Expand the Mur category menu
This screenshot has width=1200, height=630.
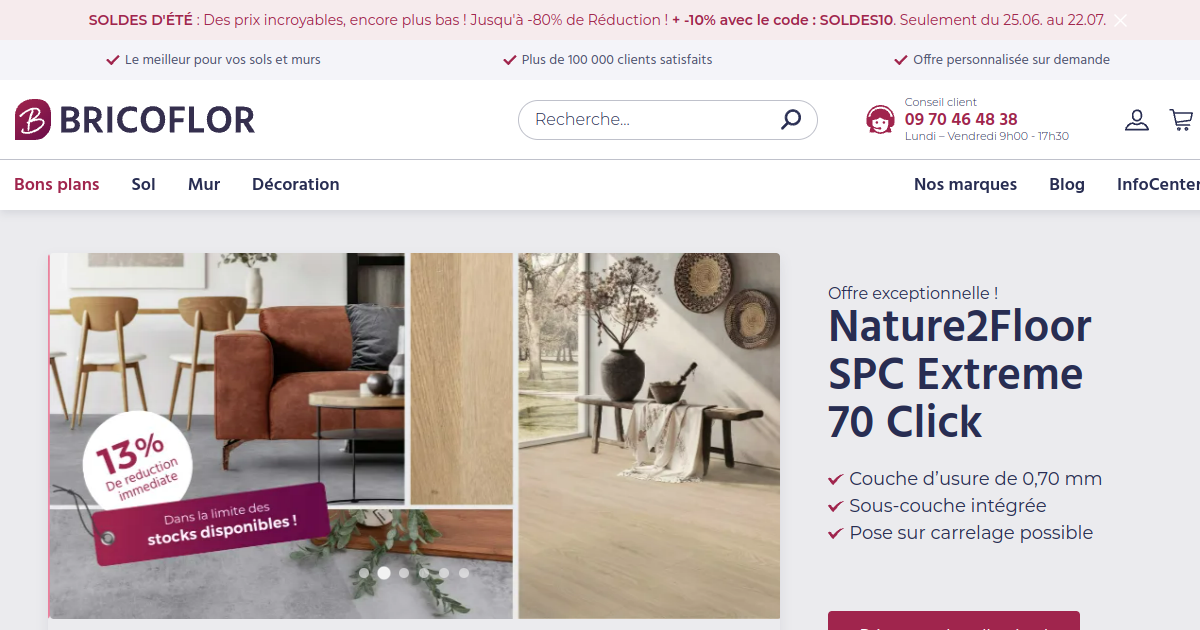tap(204, 184)
